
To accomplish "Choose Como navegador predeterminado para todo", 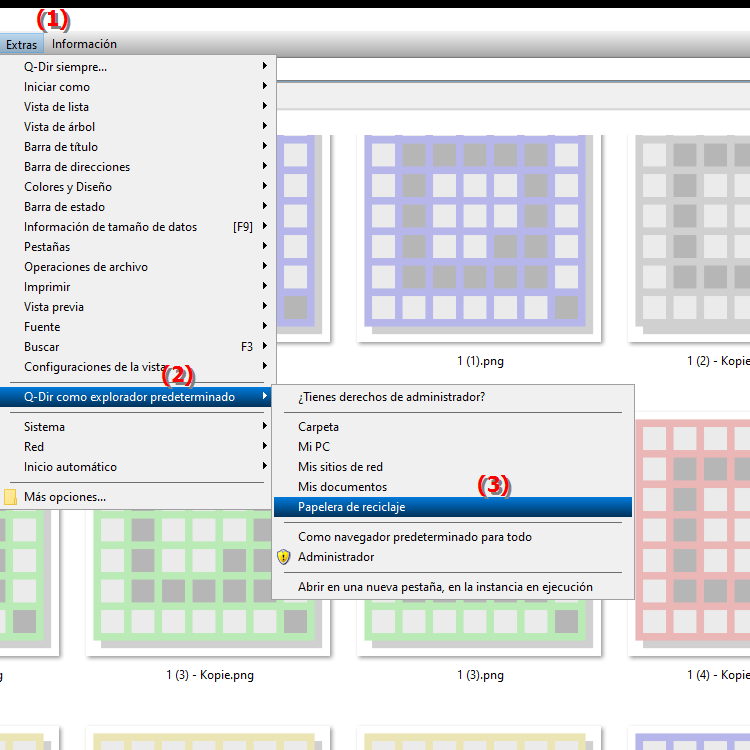I will (453, 537).
